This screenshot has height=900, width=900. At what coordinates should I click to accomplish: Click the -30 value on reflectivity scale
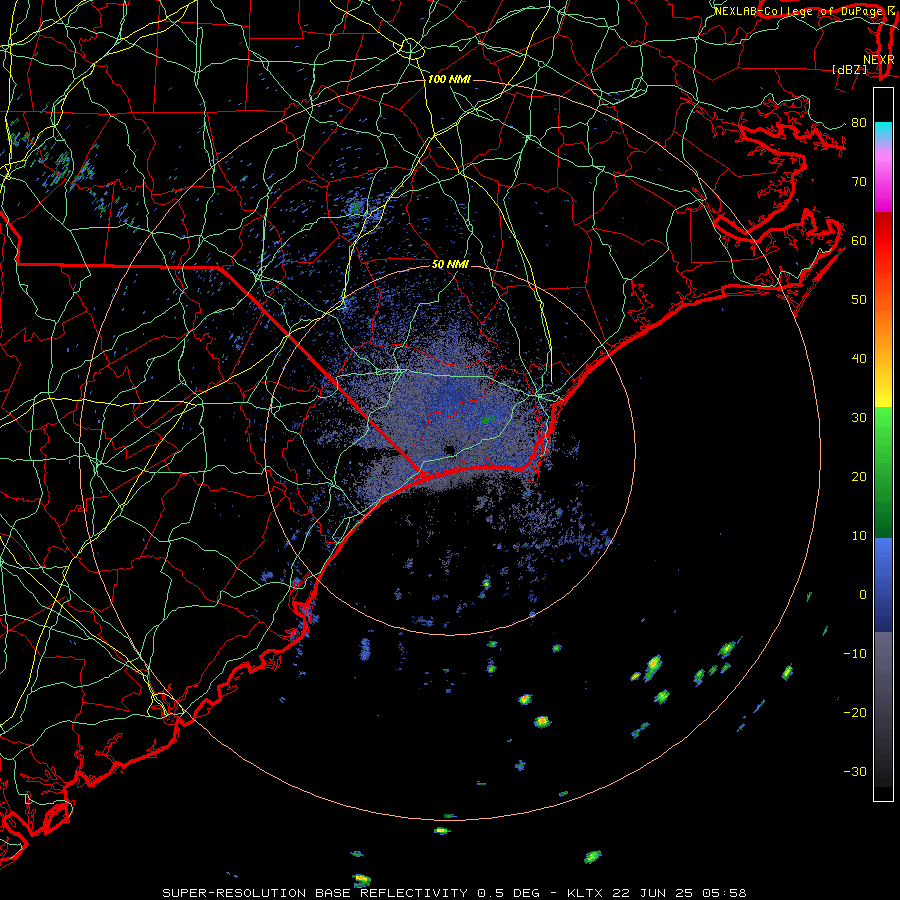pyautogui.click(x=855, y=771)
